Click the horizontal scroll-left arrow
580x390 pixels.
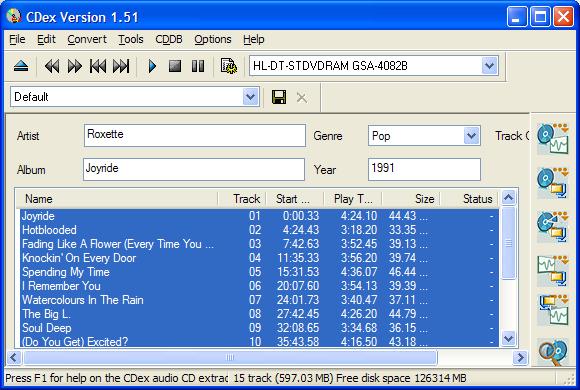pos(14,357)
